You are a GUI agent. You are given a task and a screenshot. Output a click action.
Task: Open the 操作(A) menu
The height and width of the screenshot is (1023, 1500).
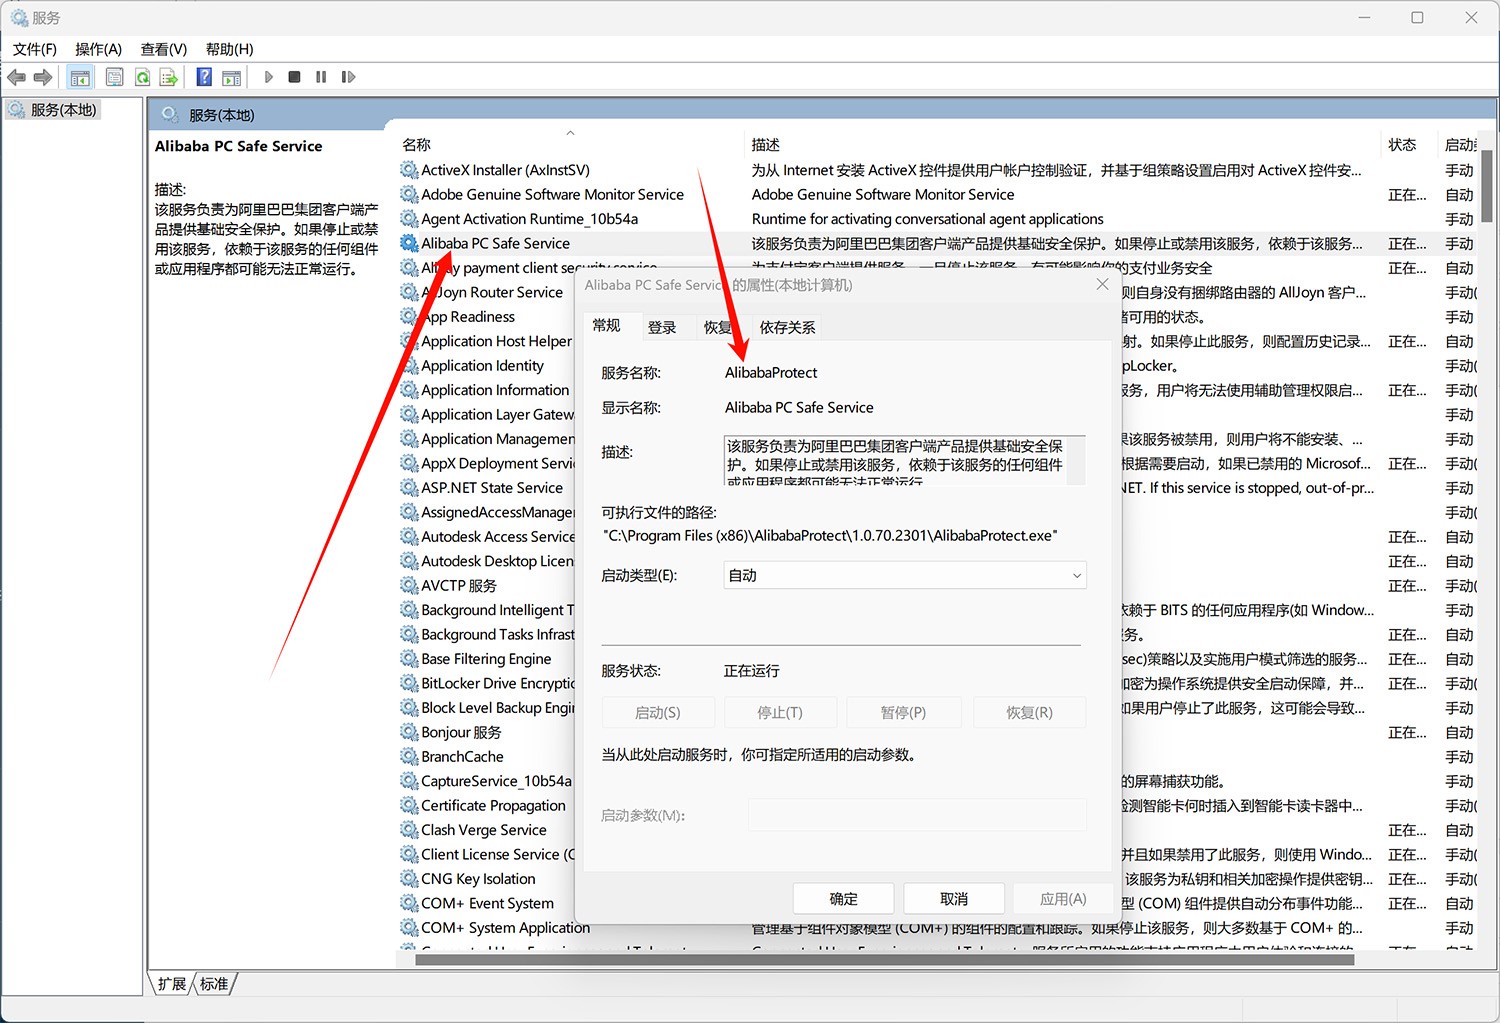pyautogui.click(x=98, y=49)
